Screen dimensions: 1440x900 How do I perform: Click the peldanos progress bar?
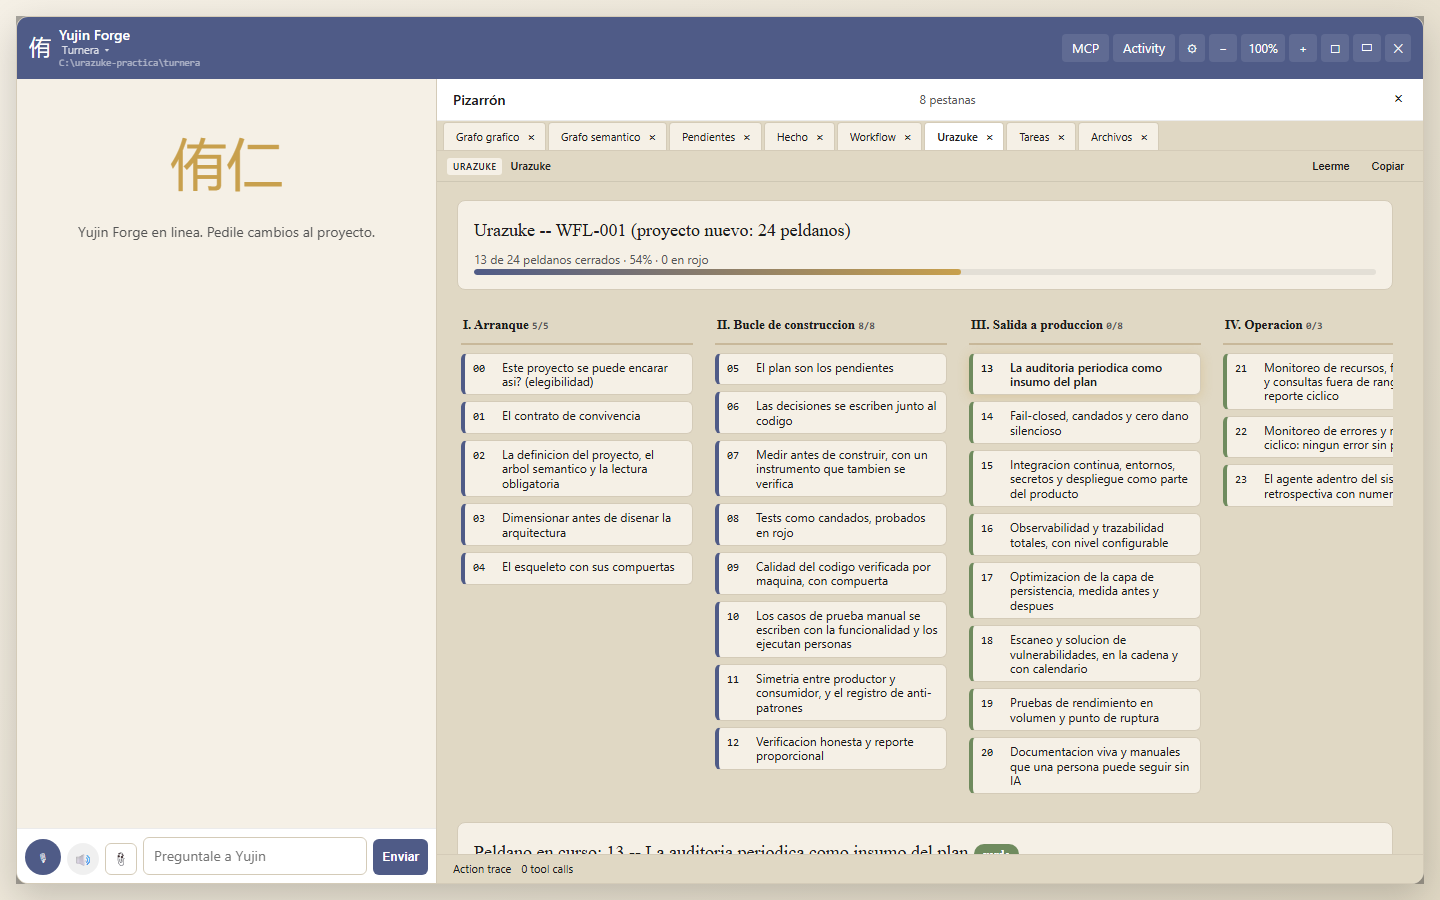(925, 272)
